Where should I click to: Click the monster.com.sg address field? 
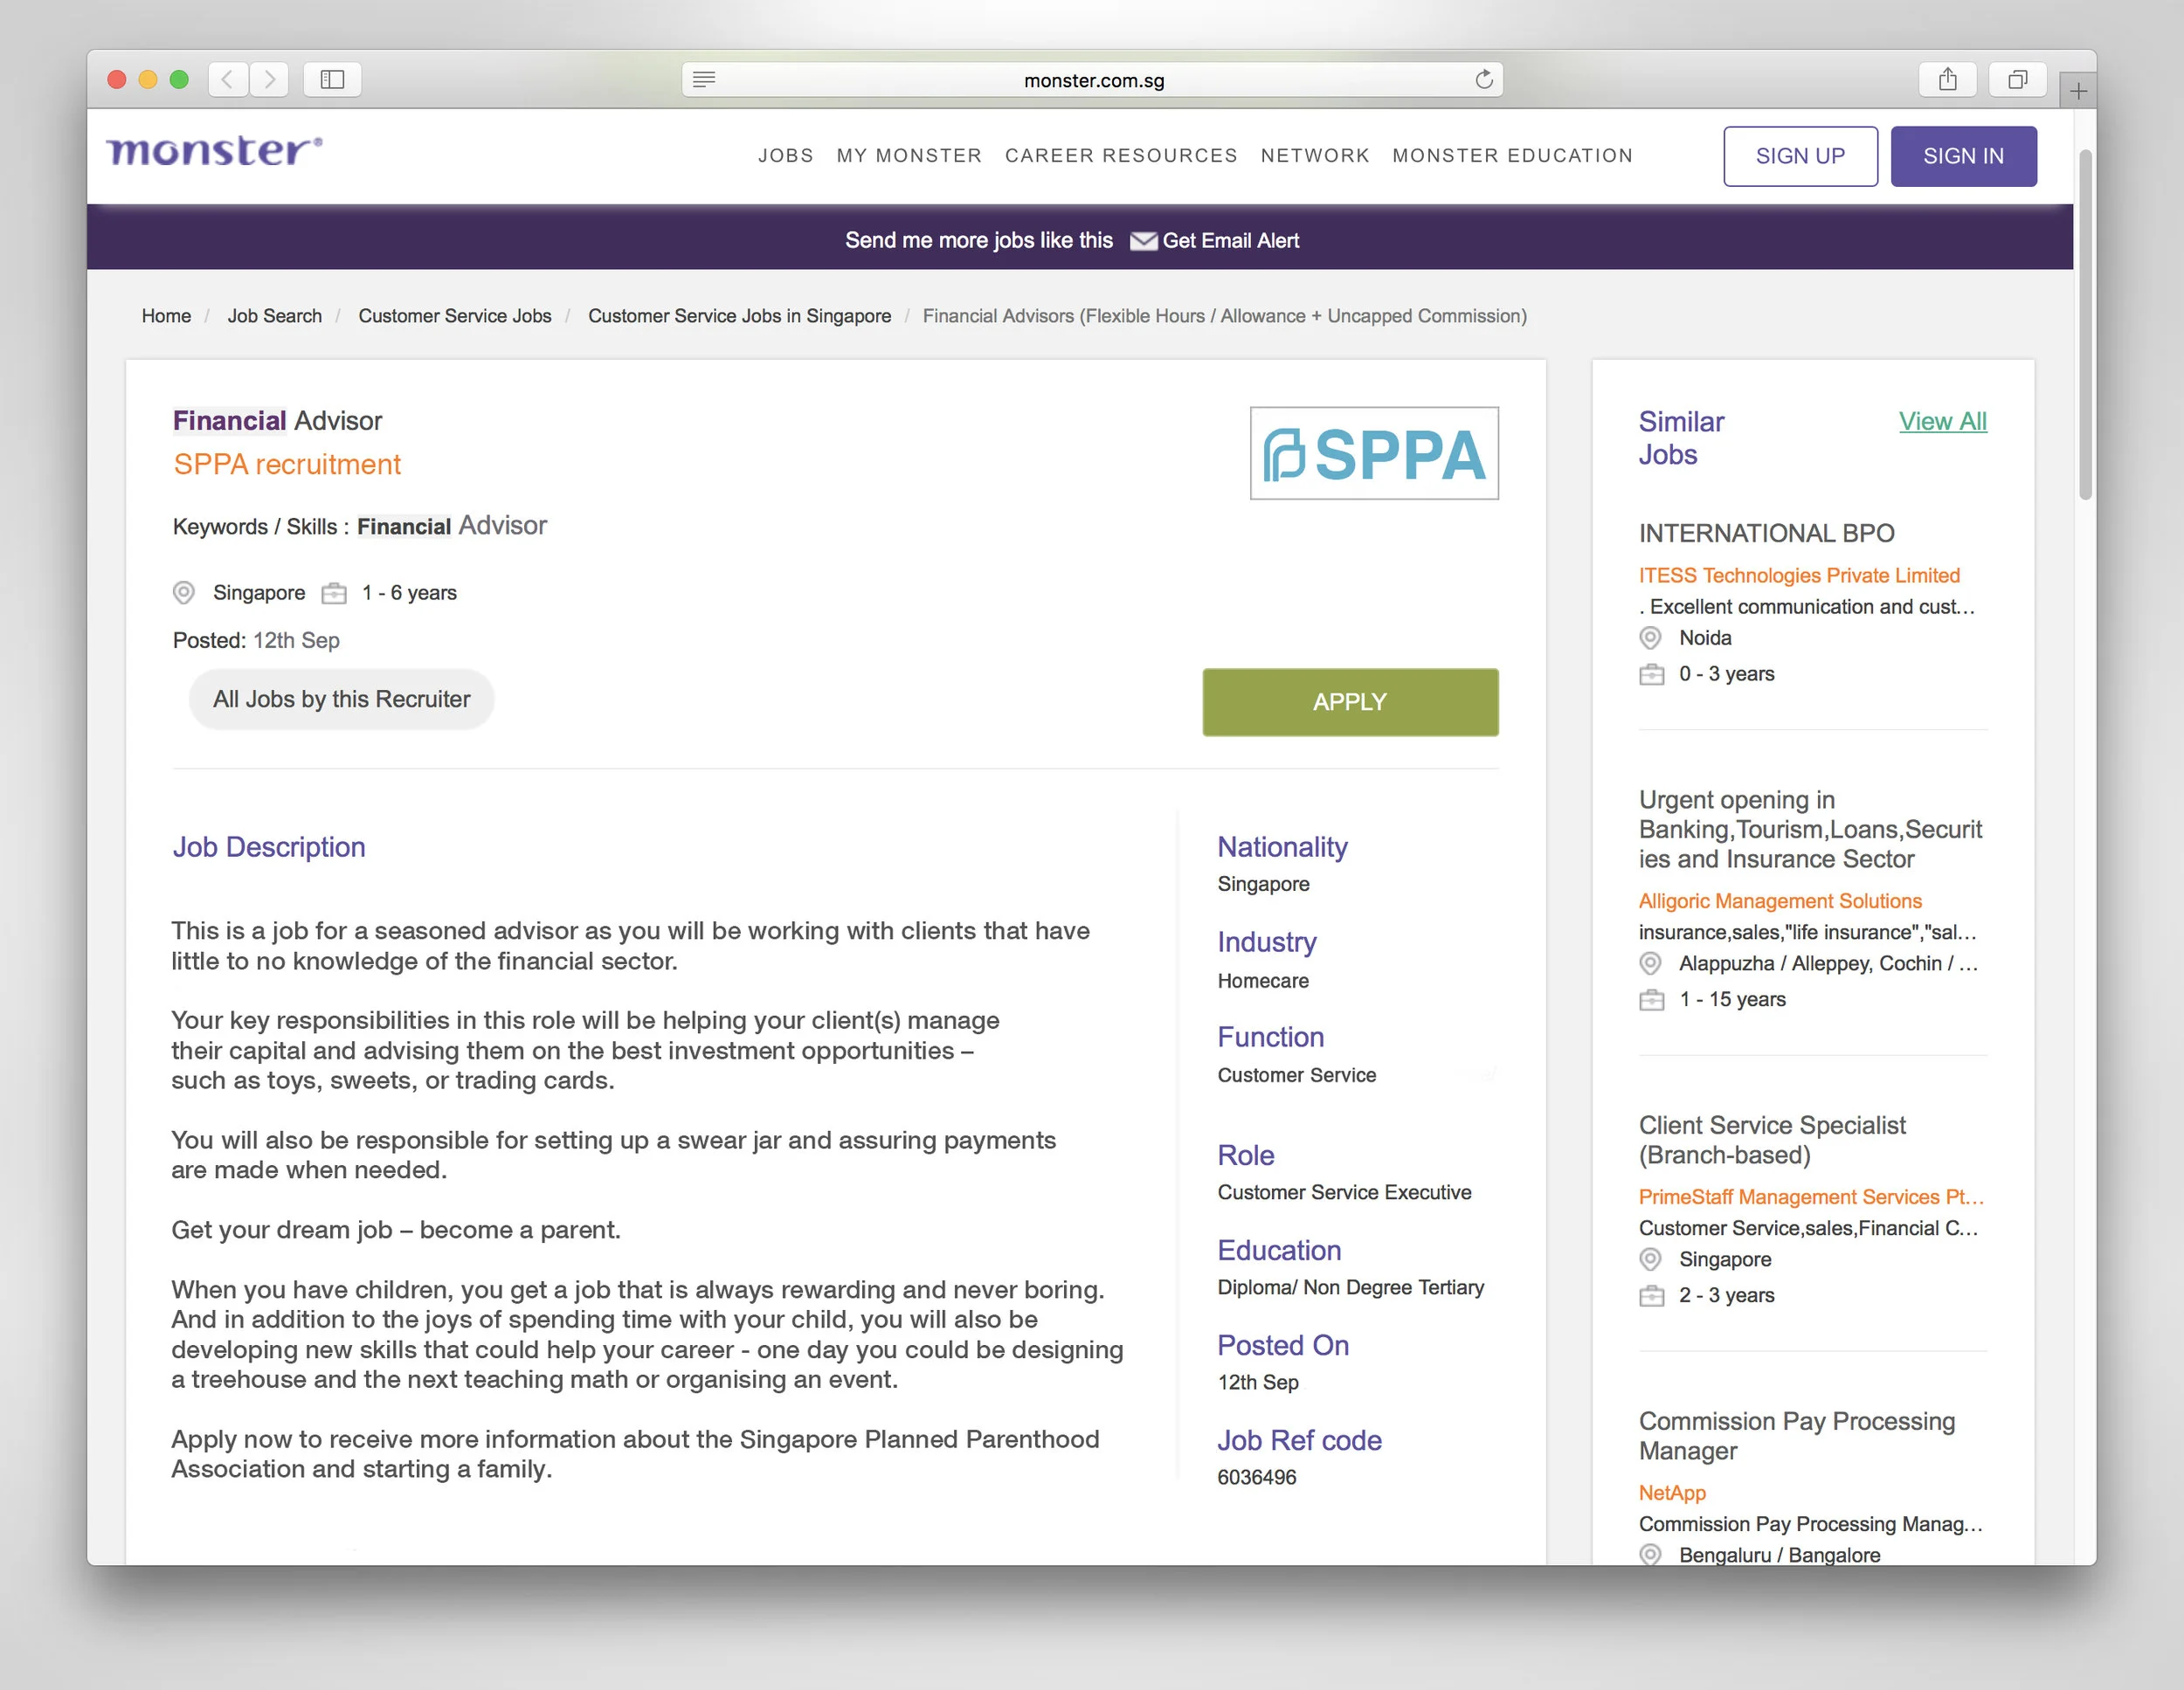point(1093,80)
